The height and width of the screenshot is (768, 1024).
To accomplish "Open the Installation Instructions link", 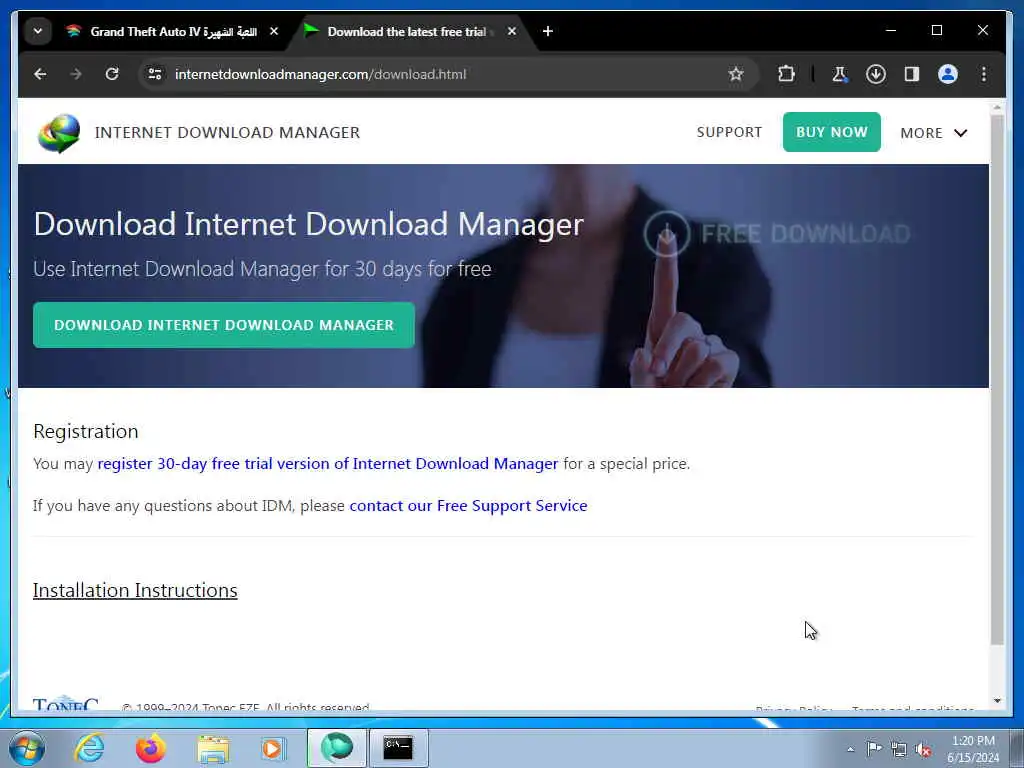I will tap(135, 590).
